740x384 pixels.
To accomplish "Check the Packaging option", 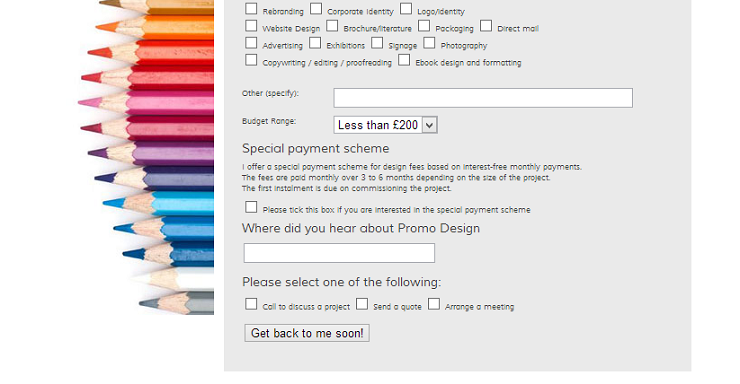I will [424, 25].
